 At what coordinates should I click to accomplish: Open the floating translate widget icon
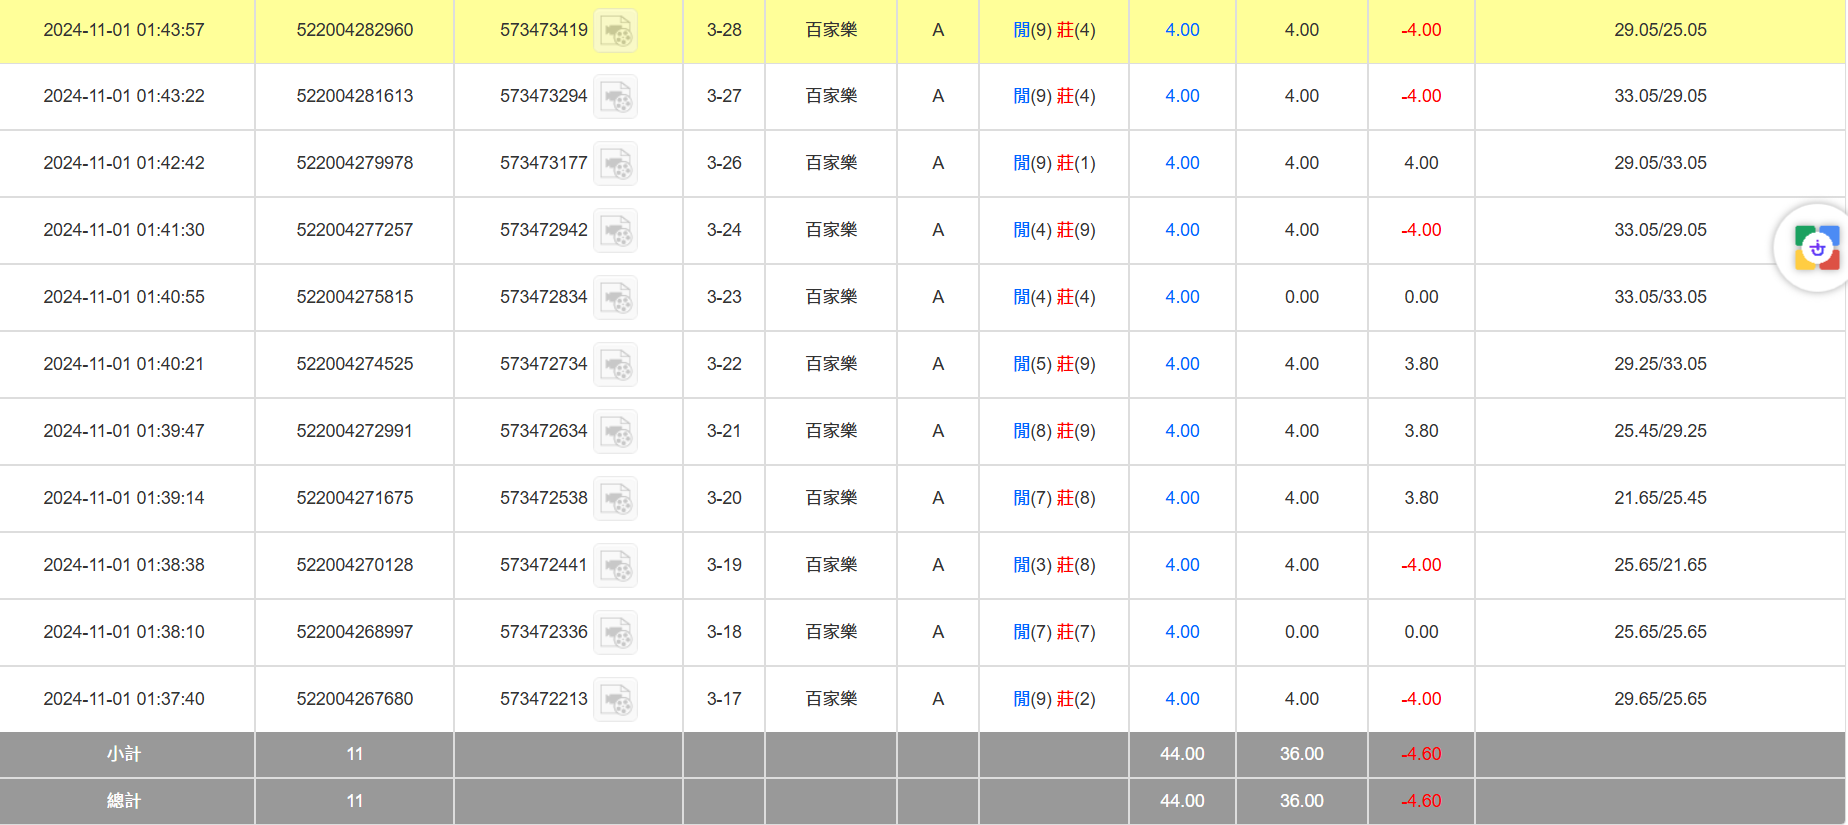click(x=1816, y=248)
